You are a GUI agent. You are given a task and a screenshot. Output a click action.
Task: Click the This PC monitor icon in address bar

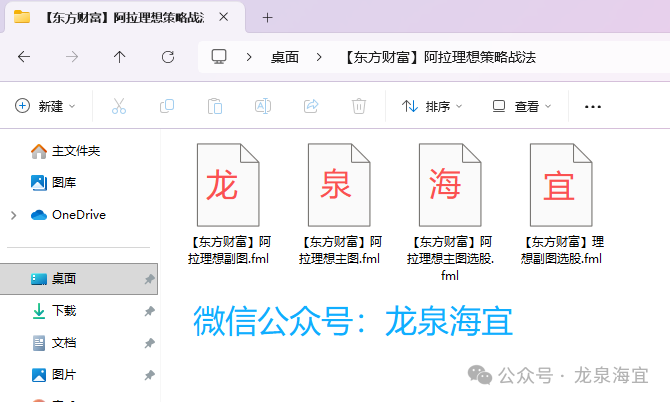click(219, 57)
